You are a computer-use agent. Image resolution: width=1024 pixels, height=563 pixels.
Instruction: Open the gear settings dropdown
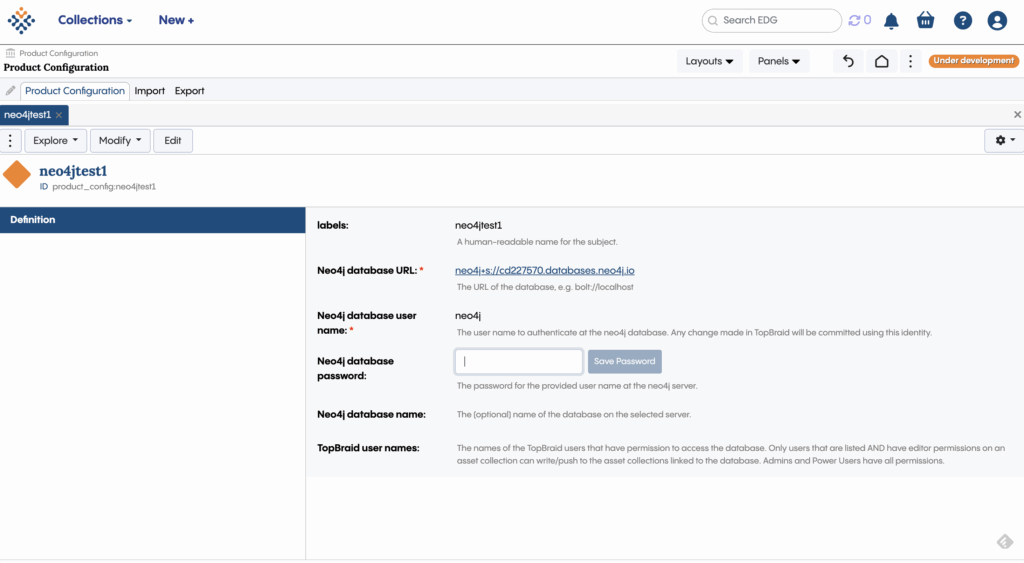(1004, 140)
